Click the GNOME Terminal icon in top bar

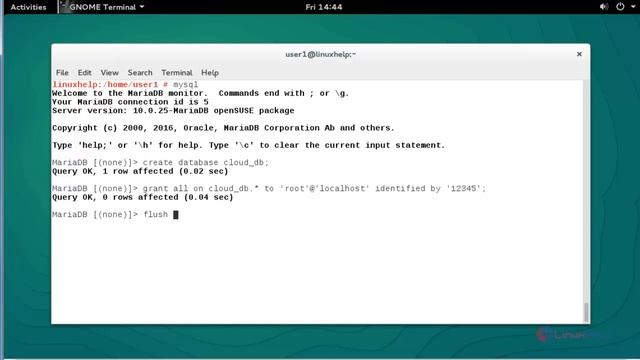(x=63, y=7)
